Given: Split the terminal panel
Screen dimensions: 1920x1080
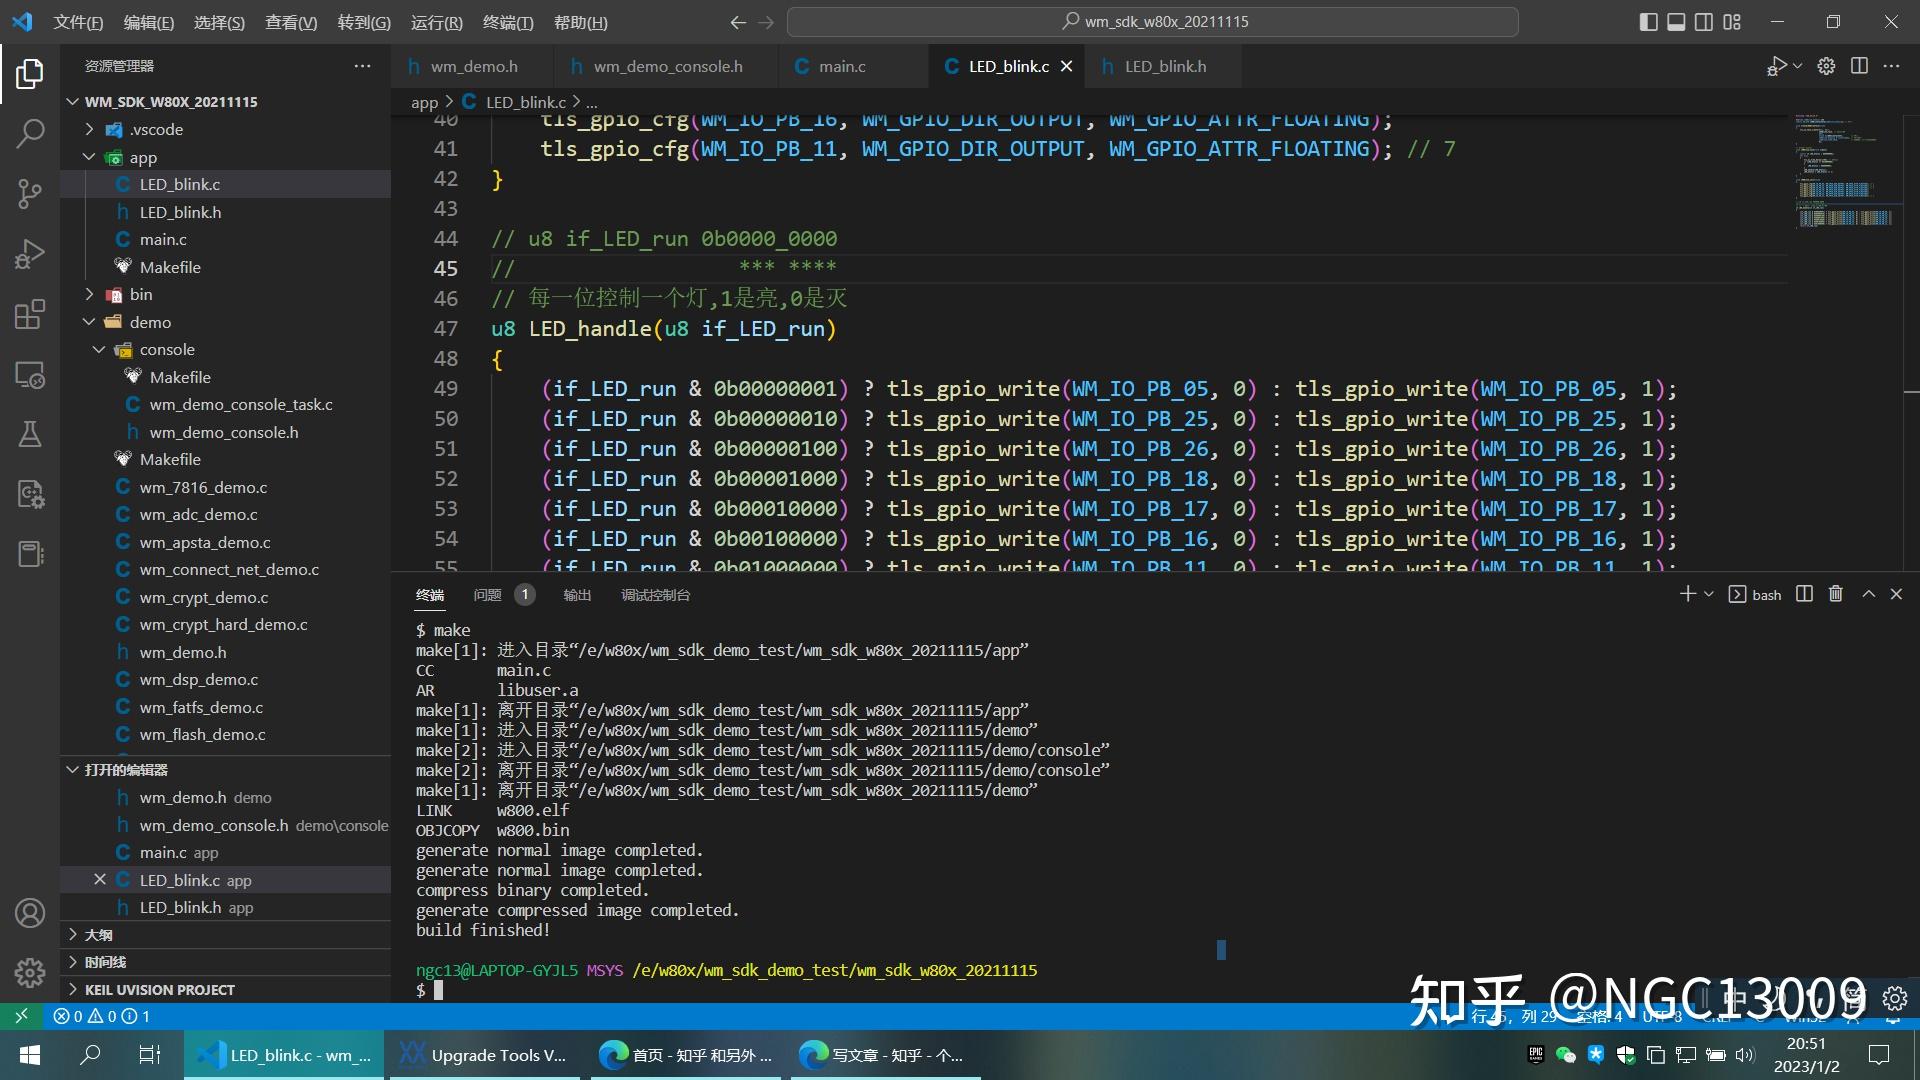Looking at the screenshot, I should pyautogui.click(x=1804, y=594).
